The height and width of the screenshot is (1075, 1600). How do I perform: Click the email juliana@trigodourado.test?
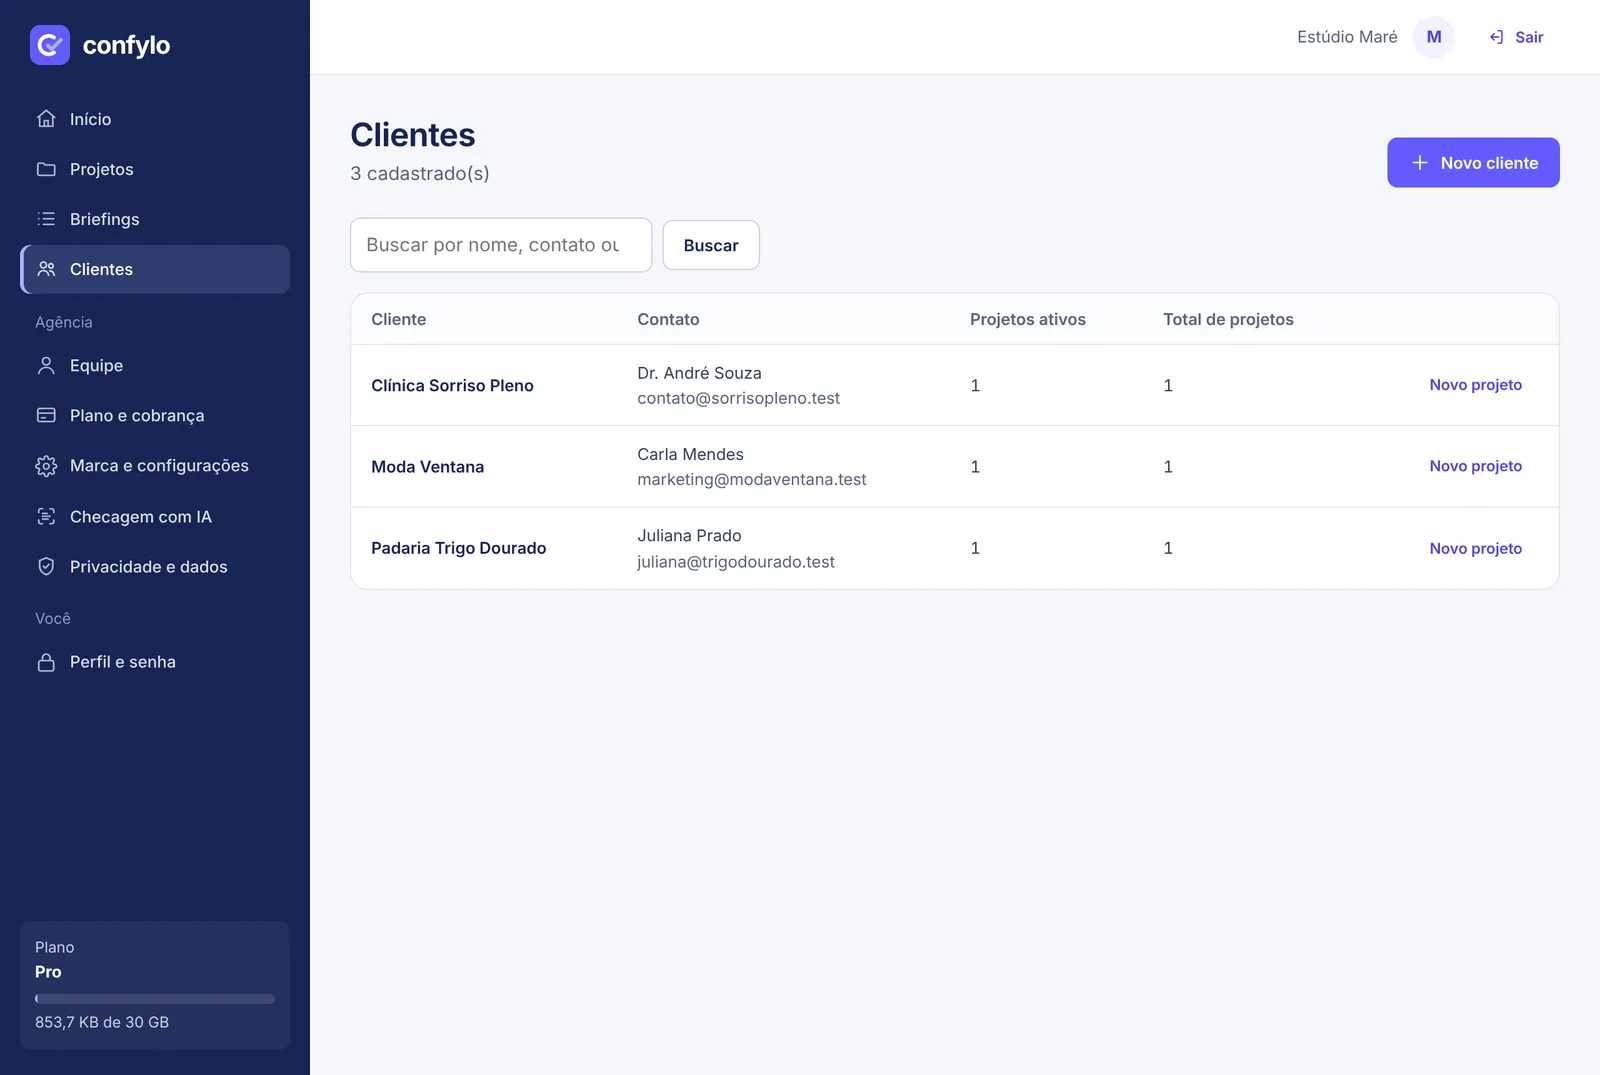(x=735, y=562)
